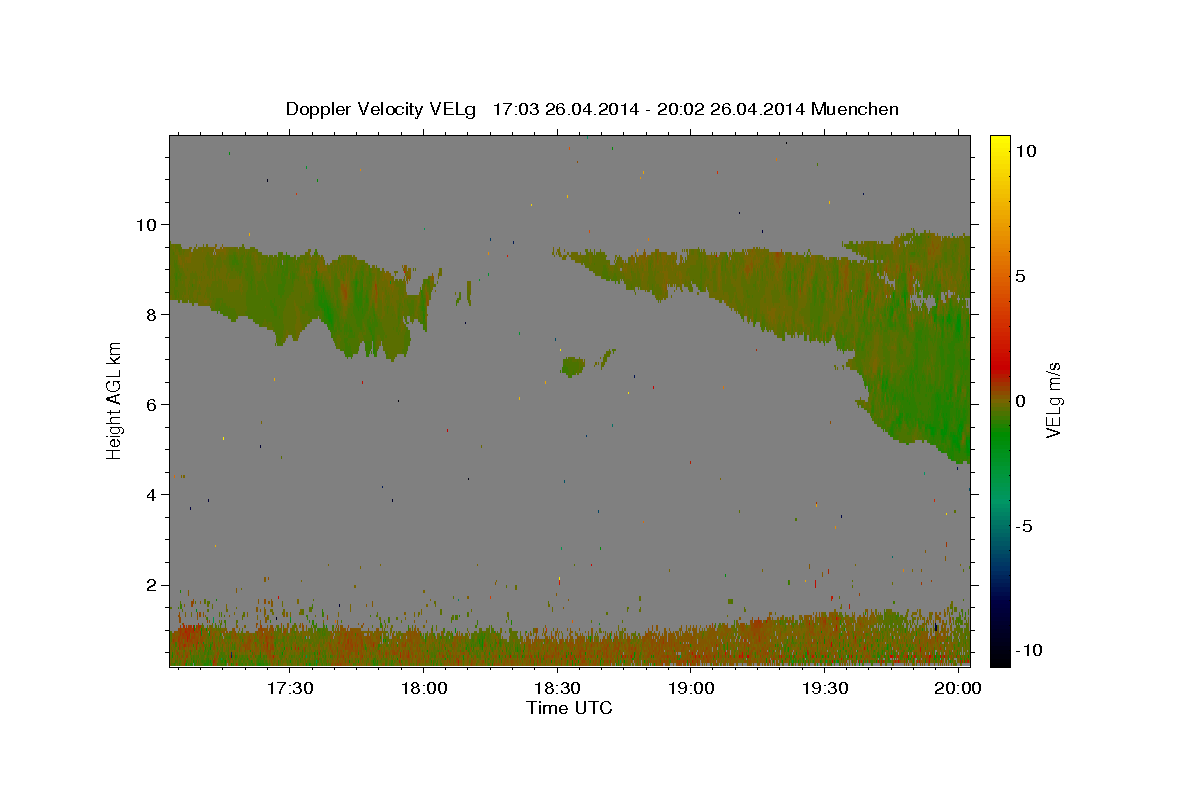
Task: Click the colorbar tick value -10
Action: pyautogui.click(x=1029, y=651)
